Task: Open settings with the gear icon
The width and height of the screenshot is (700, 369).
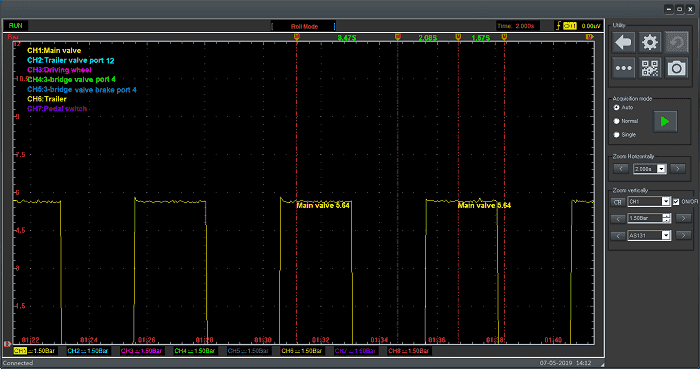Action: [x=650, y=43]
